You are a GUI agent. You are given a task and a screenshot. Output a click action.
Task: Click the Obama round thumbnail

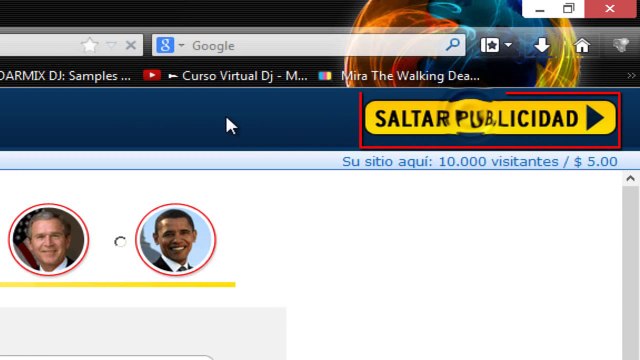tap(176, 240)
